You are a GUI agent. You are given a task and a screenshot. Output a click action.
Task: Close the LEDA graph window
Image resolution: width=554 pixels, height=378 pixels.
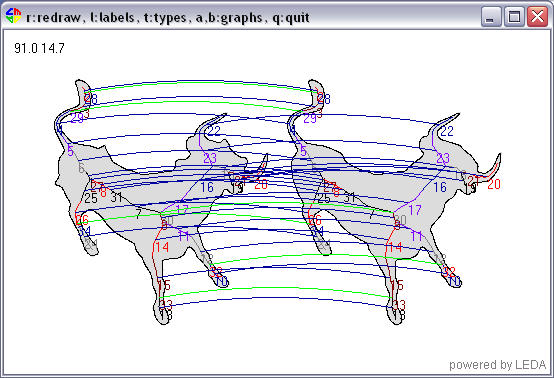point(537,16)
